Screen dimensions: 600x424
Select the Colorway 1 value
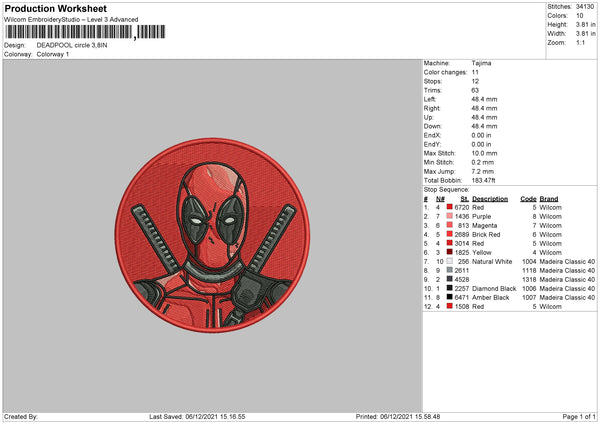coord(53,54)
